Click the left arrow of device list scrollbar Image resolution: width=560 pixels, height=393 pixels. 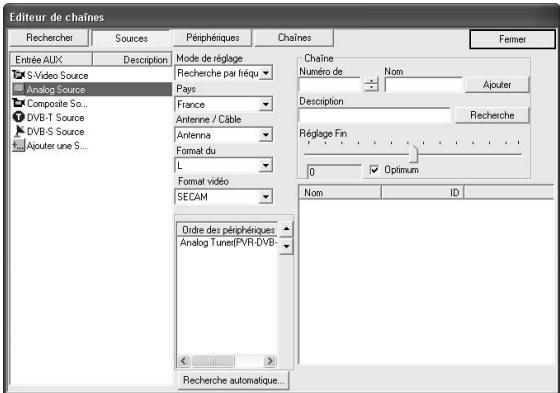[x=184, y=361]
